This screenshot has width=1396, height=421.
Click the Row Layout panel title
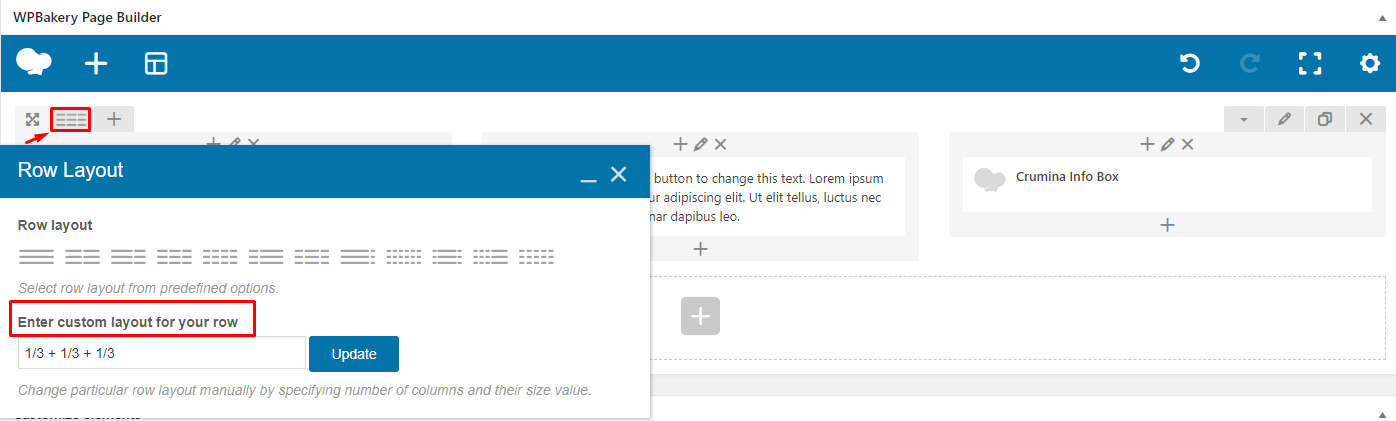coord(71,171)
